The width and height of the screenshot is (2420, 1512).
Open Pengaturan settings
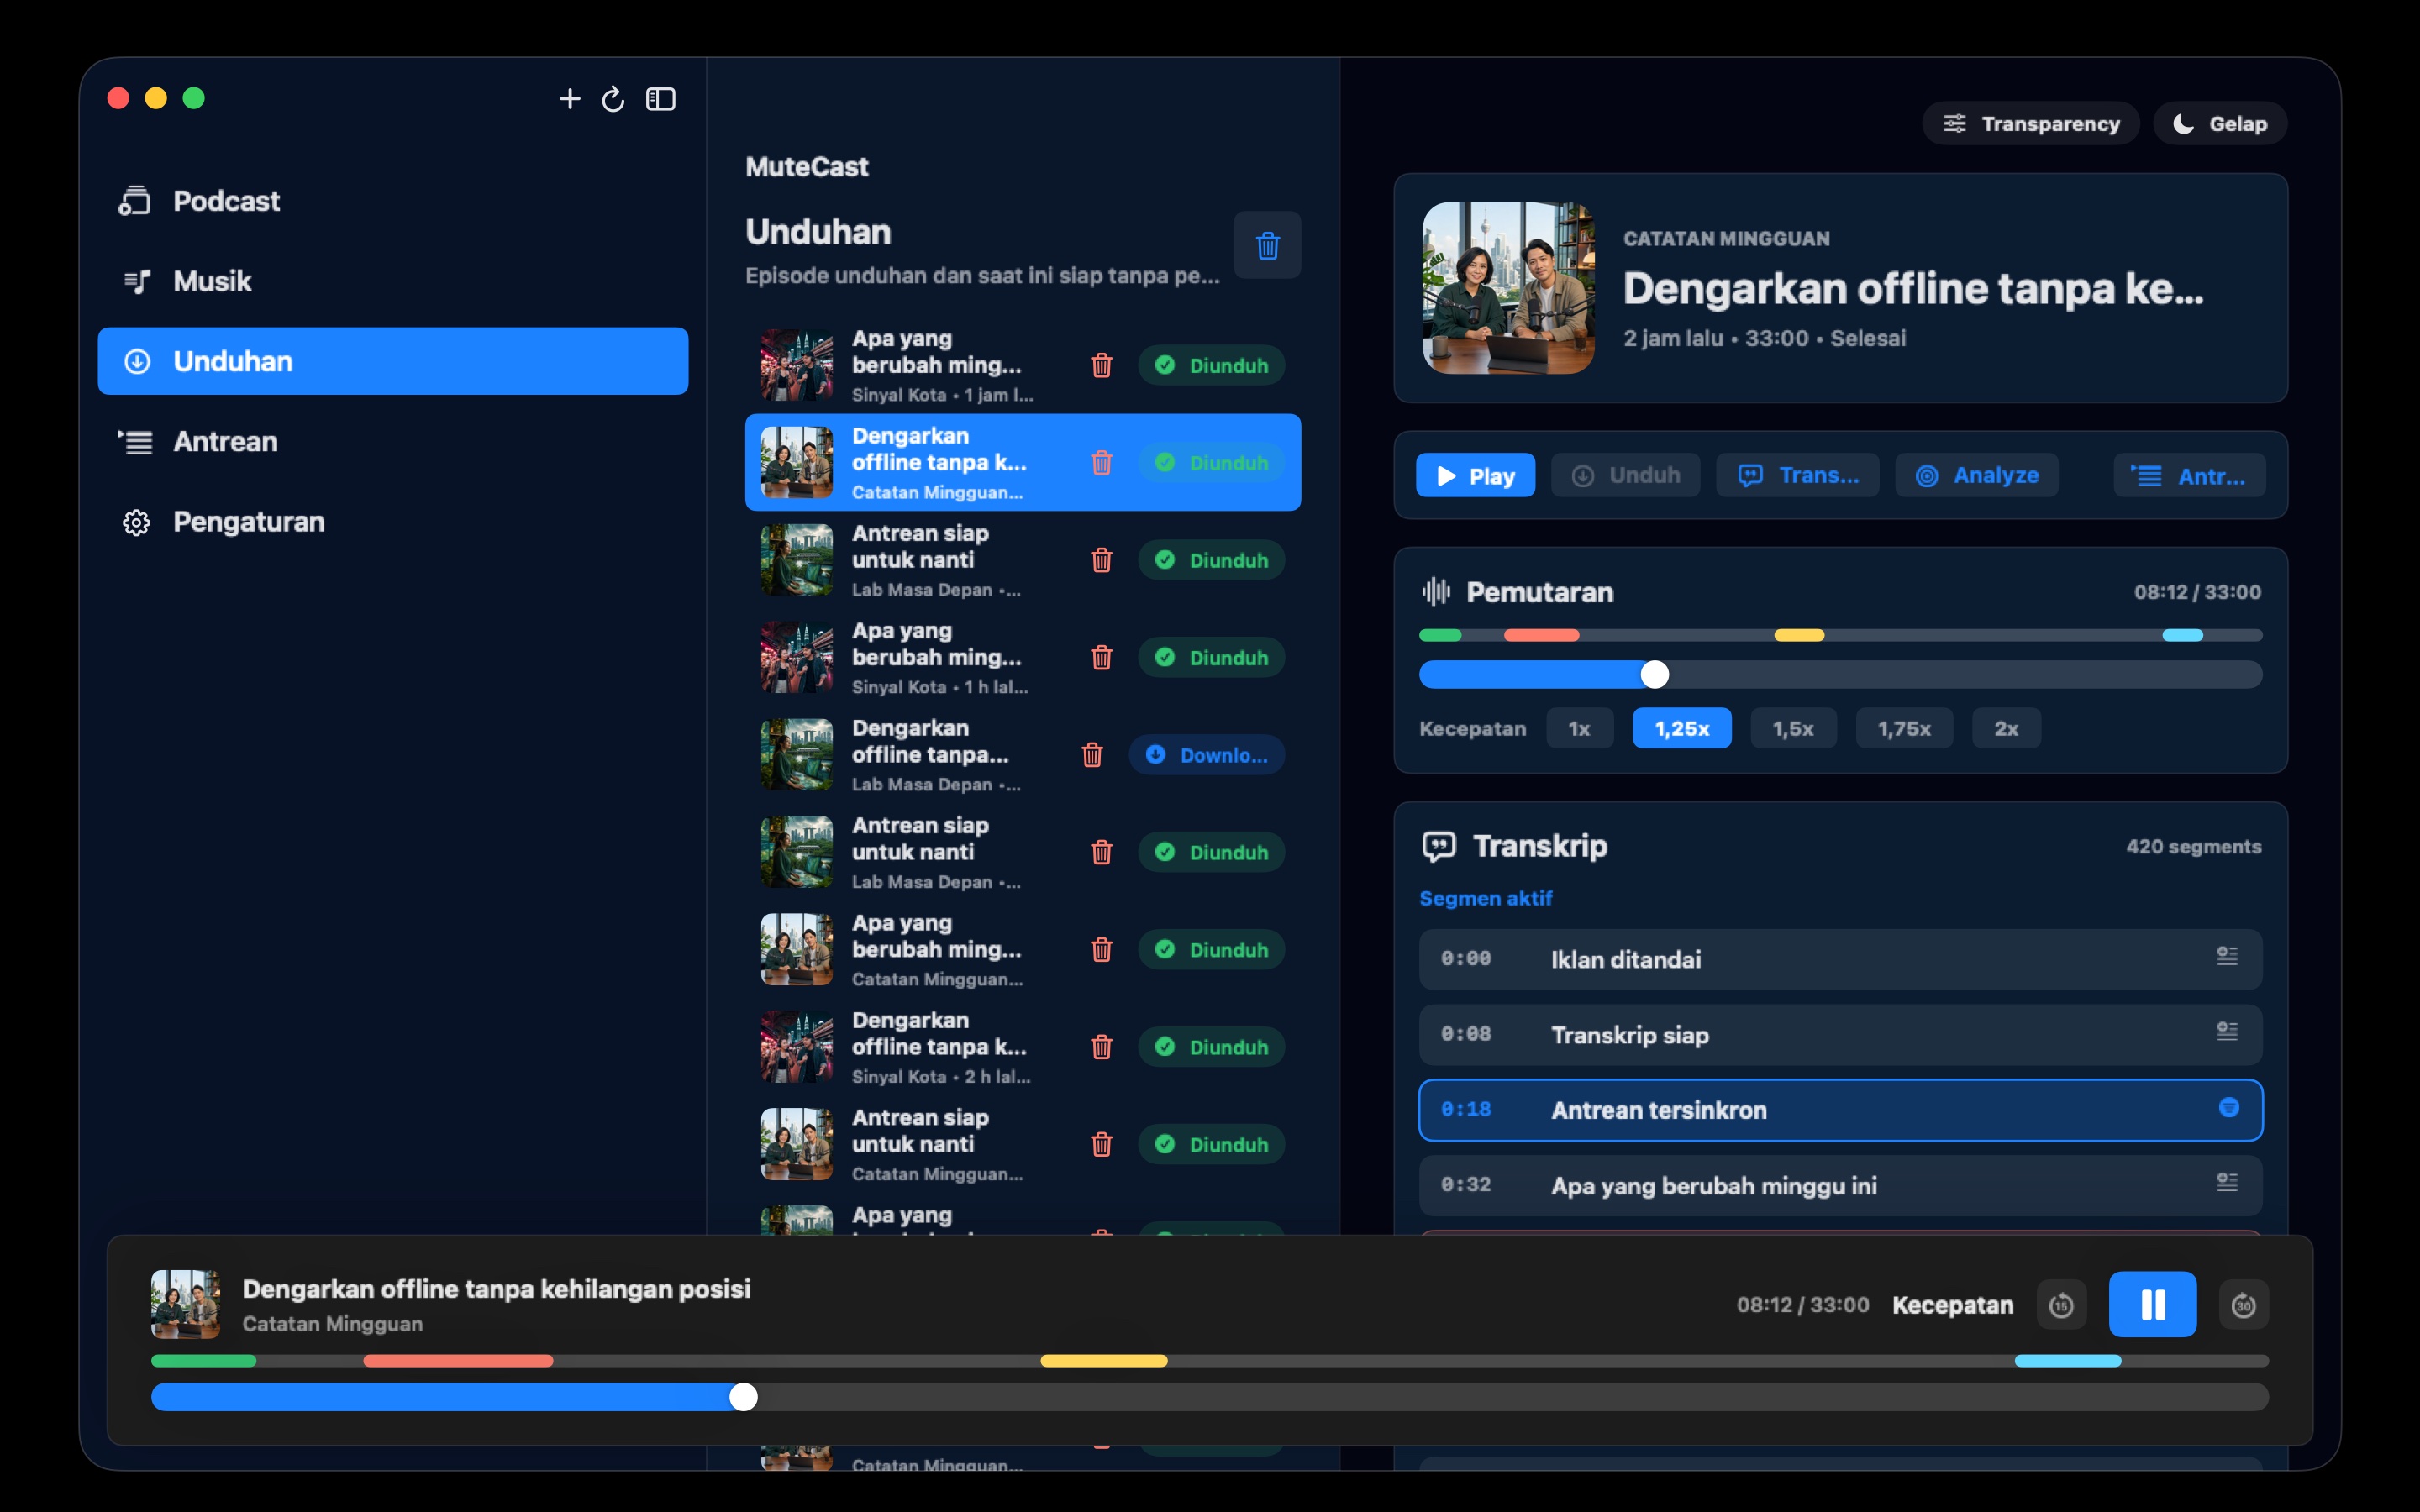click(x=392, y=521)
